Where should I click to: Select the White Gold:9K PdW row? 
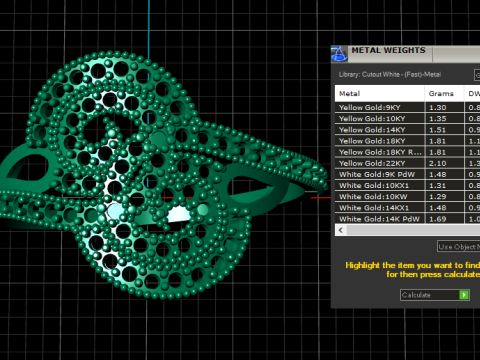point(407,174)
